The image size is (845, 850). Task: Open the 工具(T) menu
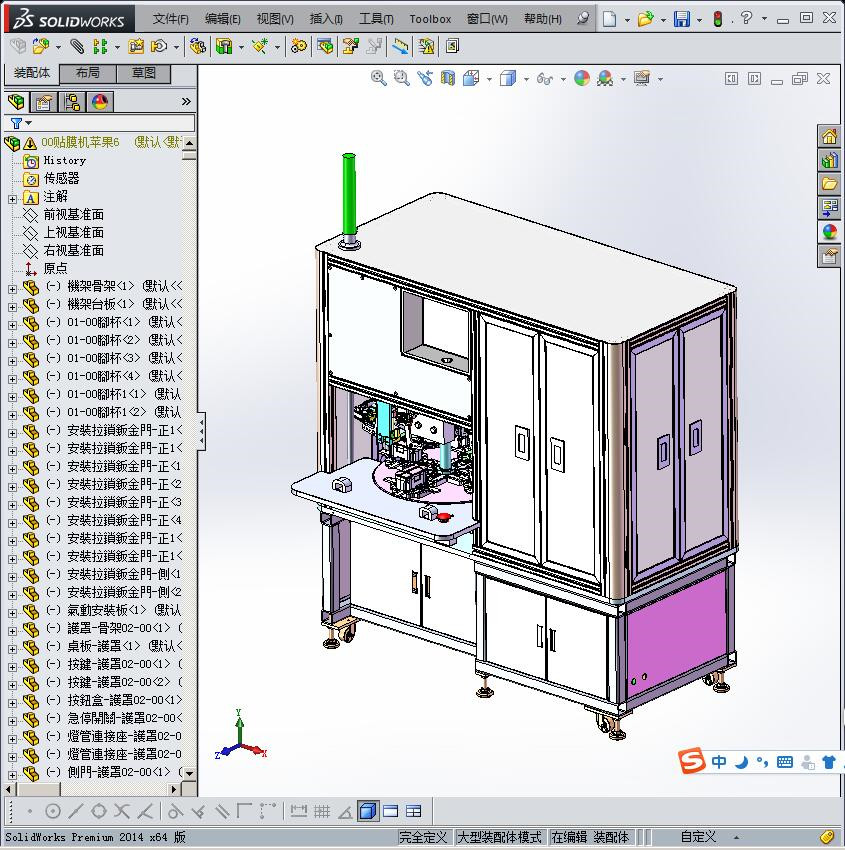point(376,19)
